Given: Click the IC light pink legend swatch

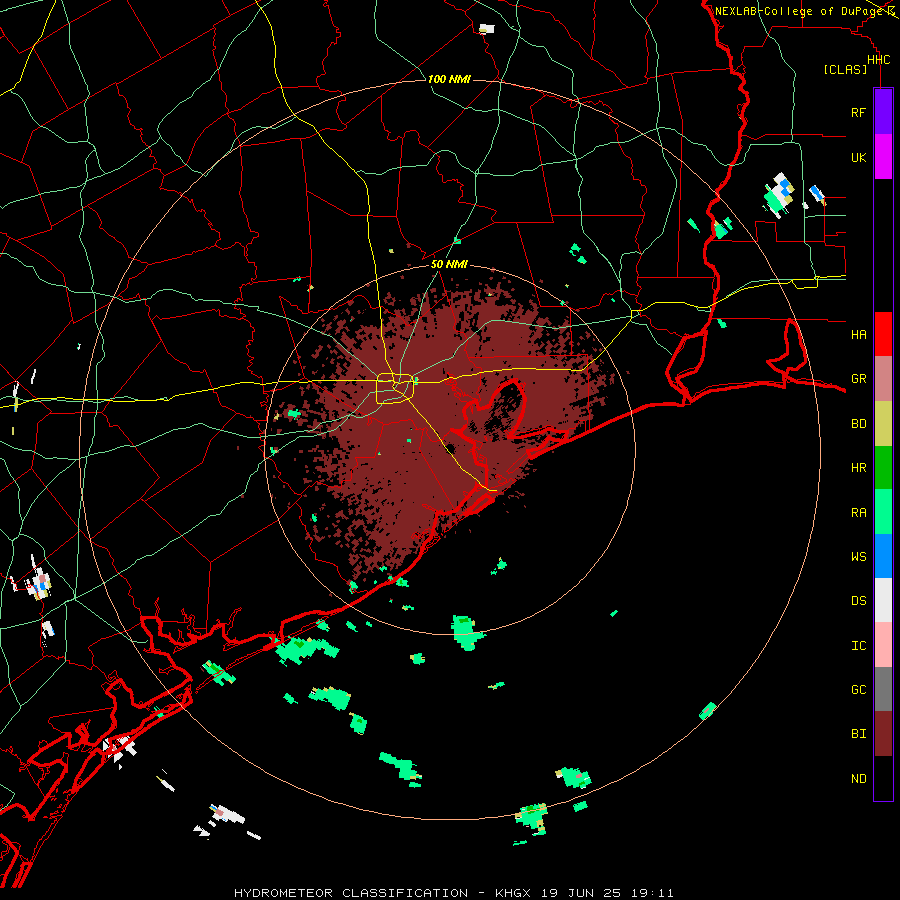Looking at the screenshot, I should (883, 645).
